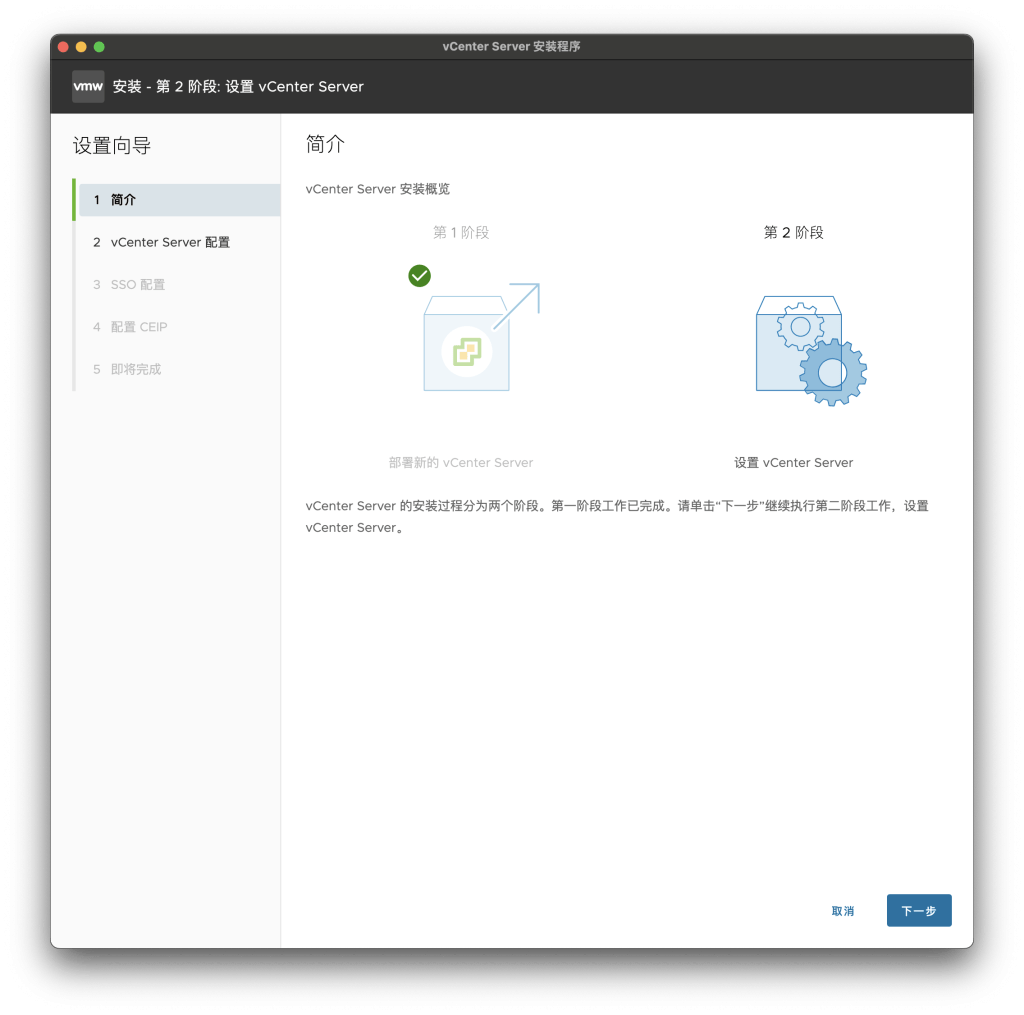Click the green checkmark on Stage 1

[x=419, y=276]
